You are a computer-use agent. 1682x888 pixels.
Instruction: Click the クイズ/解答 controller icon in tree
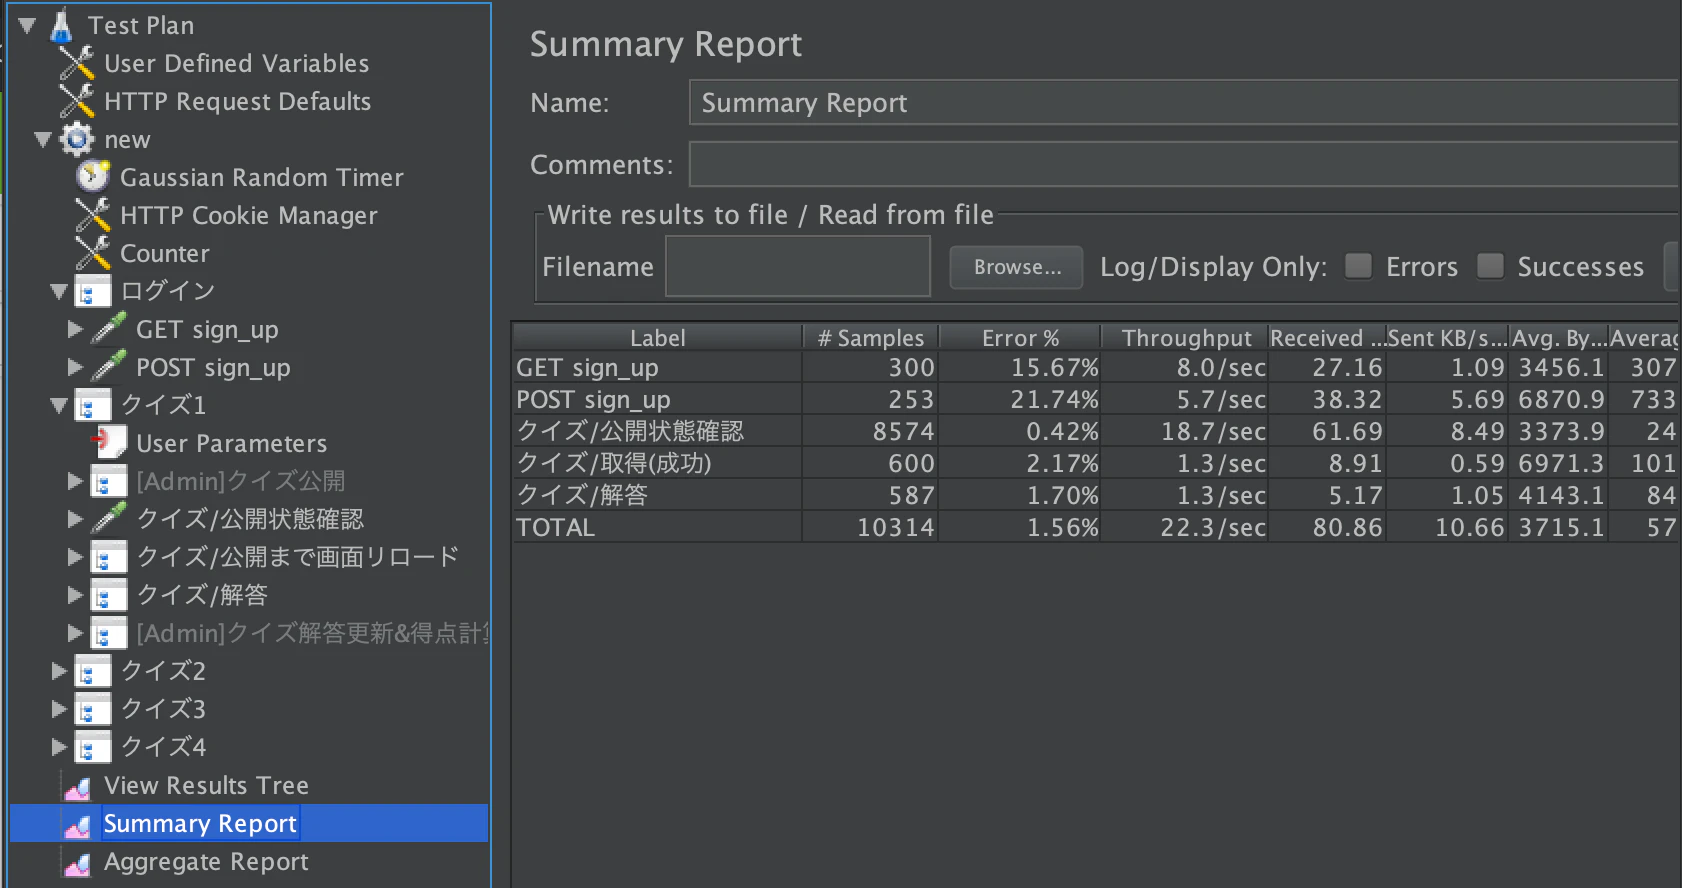pyautogui.click(x=109, y=595)
